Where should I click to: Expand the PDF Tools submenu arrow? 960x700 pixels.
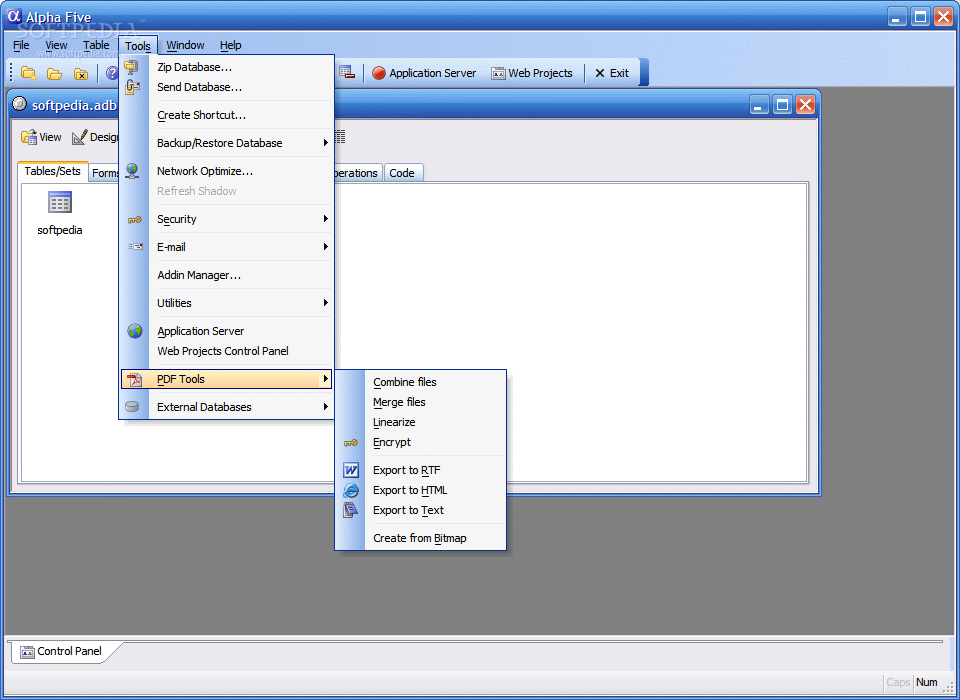coord(326,379)
